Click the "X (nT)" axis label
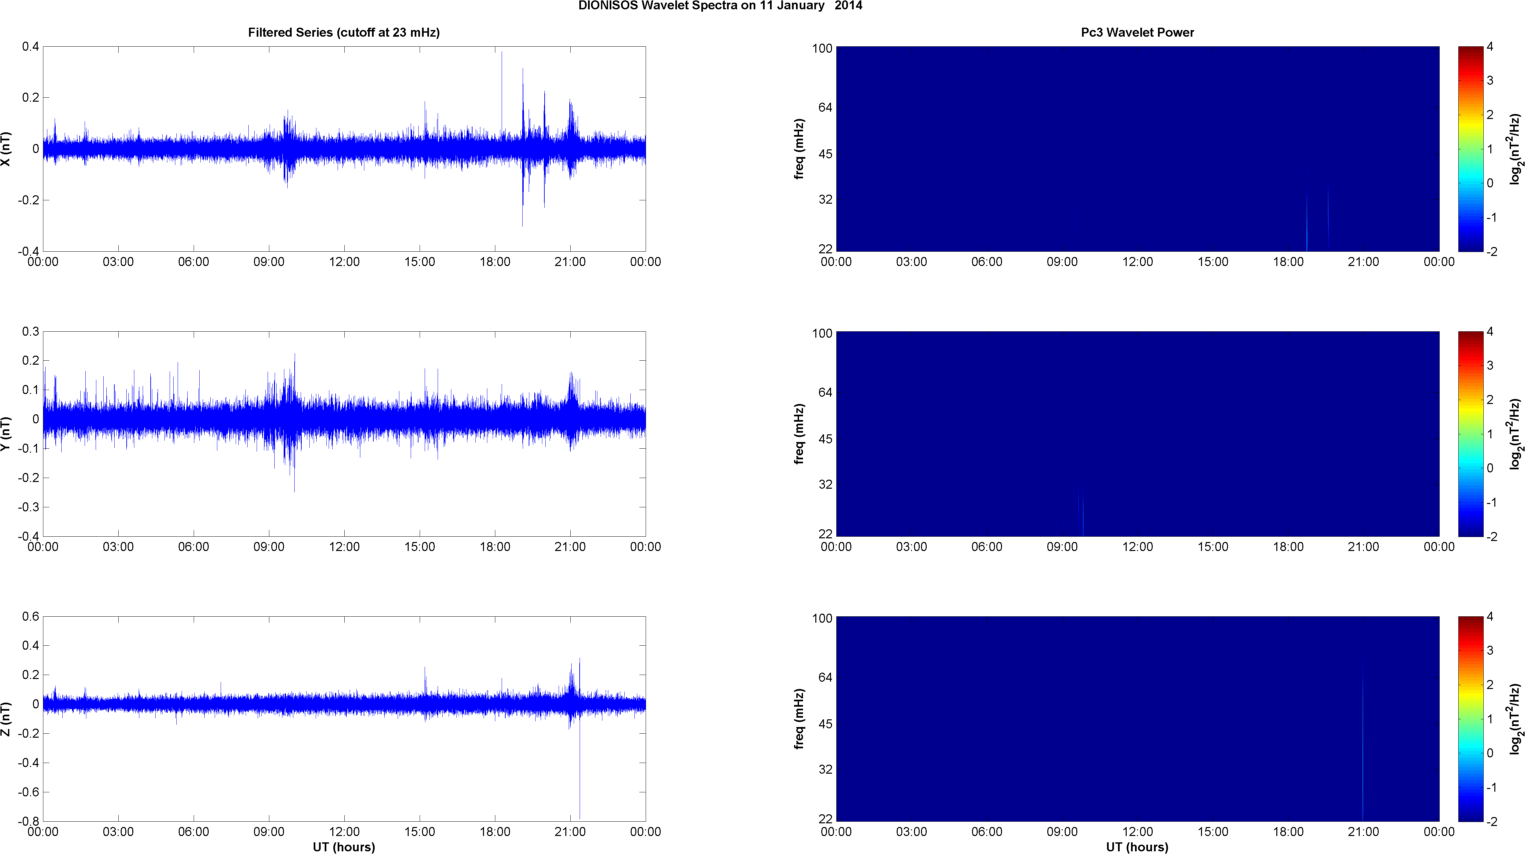Viewport: 1525px width, 854px height. point(6,149)
